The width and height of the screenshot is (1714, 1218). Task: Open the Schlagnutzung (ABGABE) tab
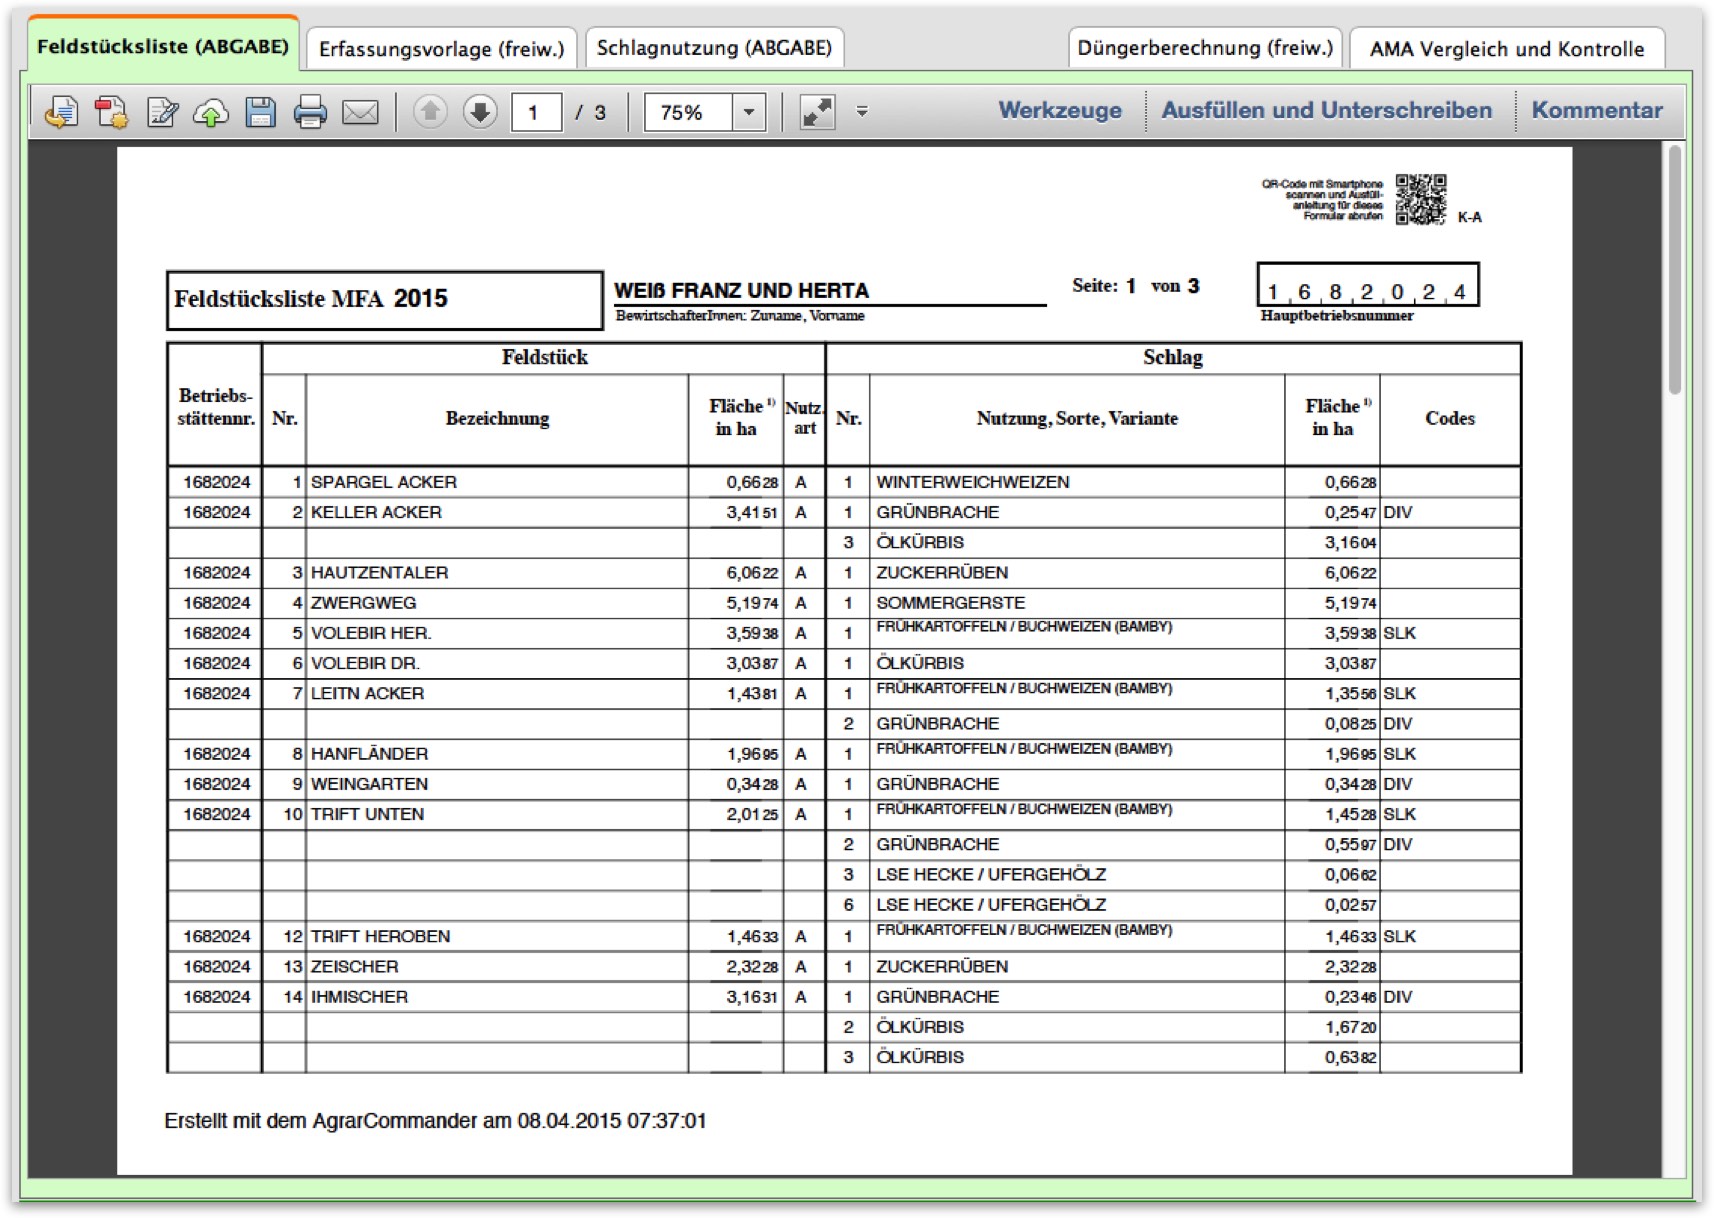714,48
